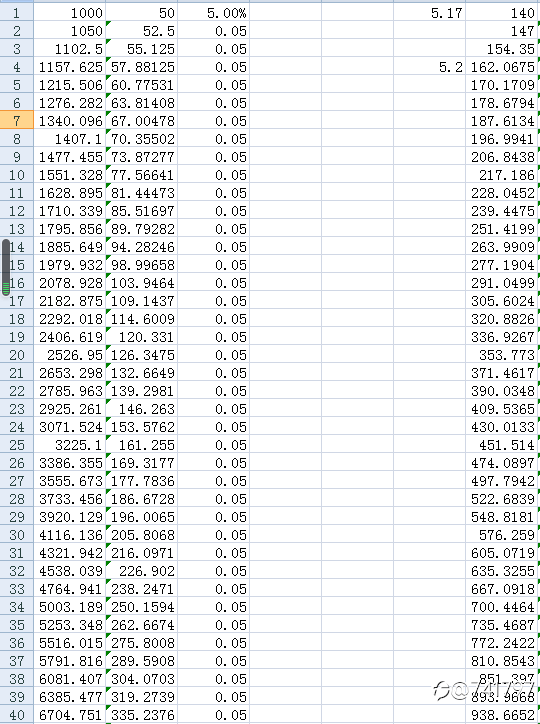This screenshot has height=724, width=540.
Task: Click cell 186.6728
Action: coord(142,499)
